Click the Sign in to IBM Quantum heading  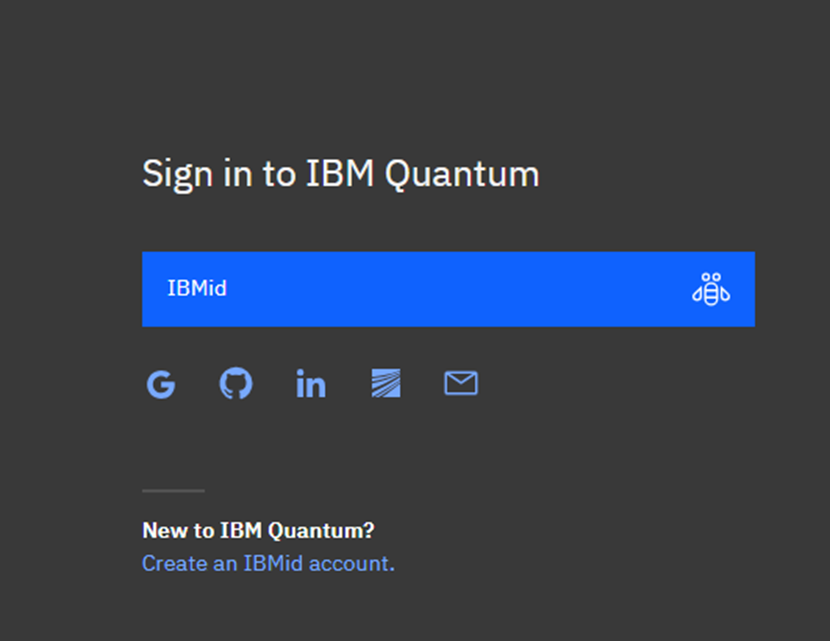[341, 173]
